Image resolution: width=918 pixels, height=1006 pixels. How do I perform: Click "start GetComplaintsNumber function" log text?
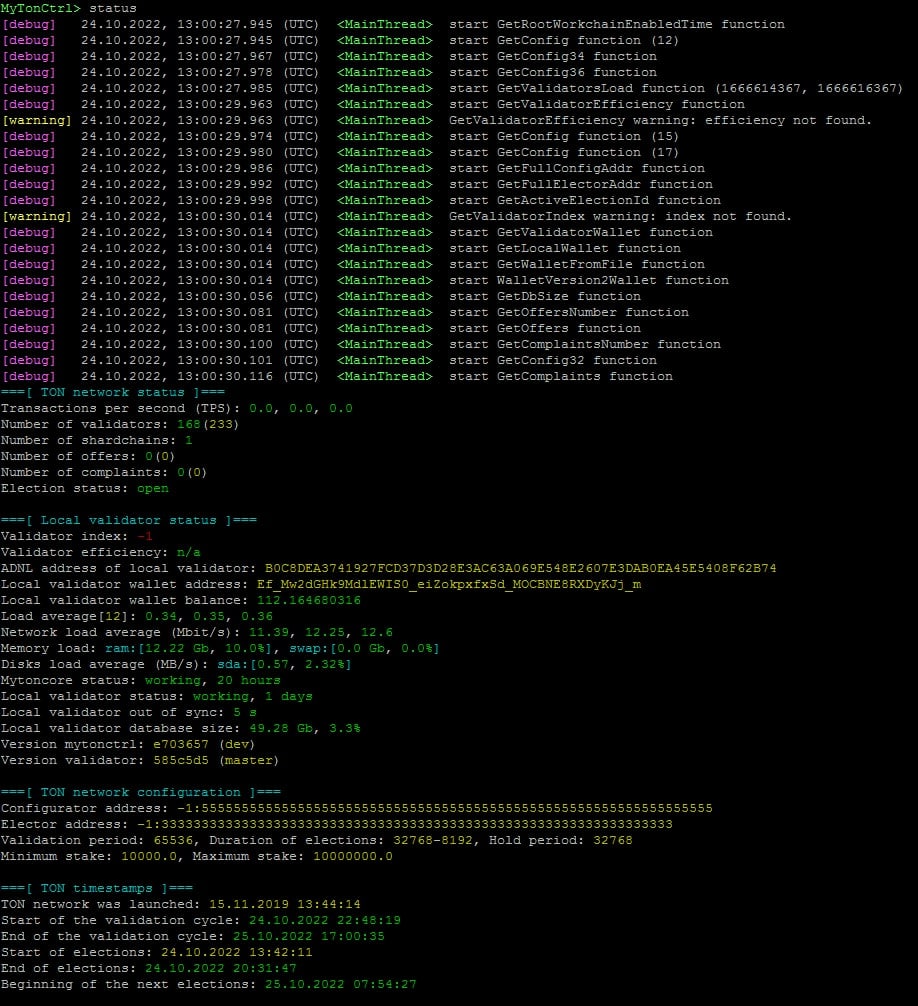(x=584, y=345)
